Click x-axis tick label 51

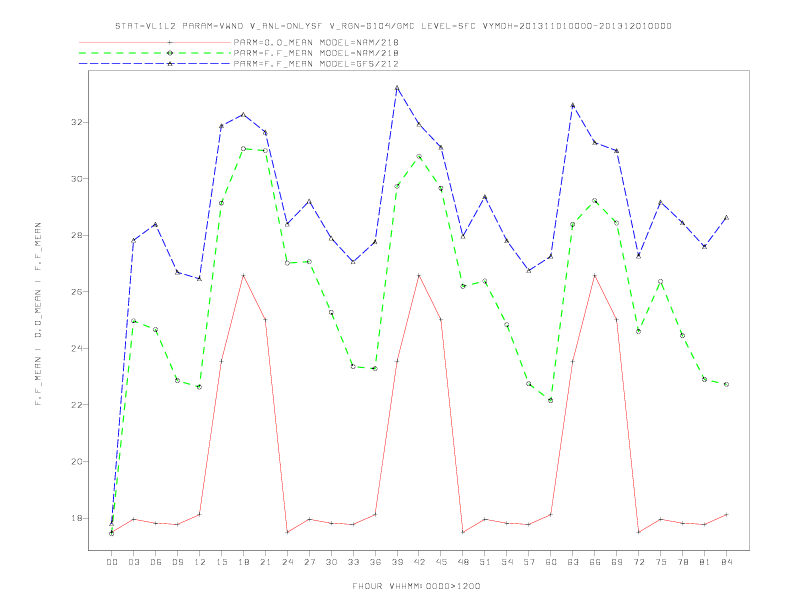click(x=485, y=562)
